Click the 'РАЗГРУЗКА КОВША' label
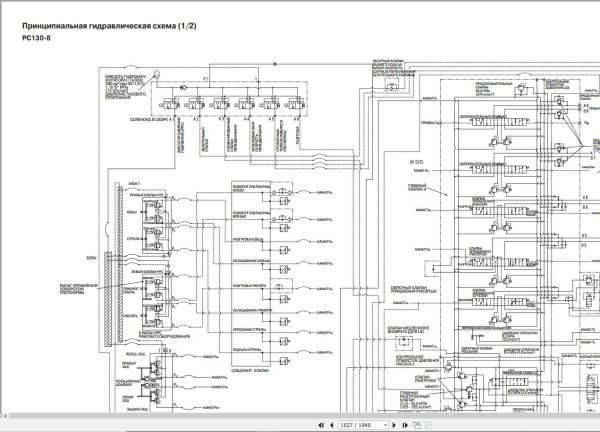 248,240
